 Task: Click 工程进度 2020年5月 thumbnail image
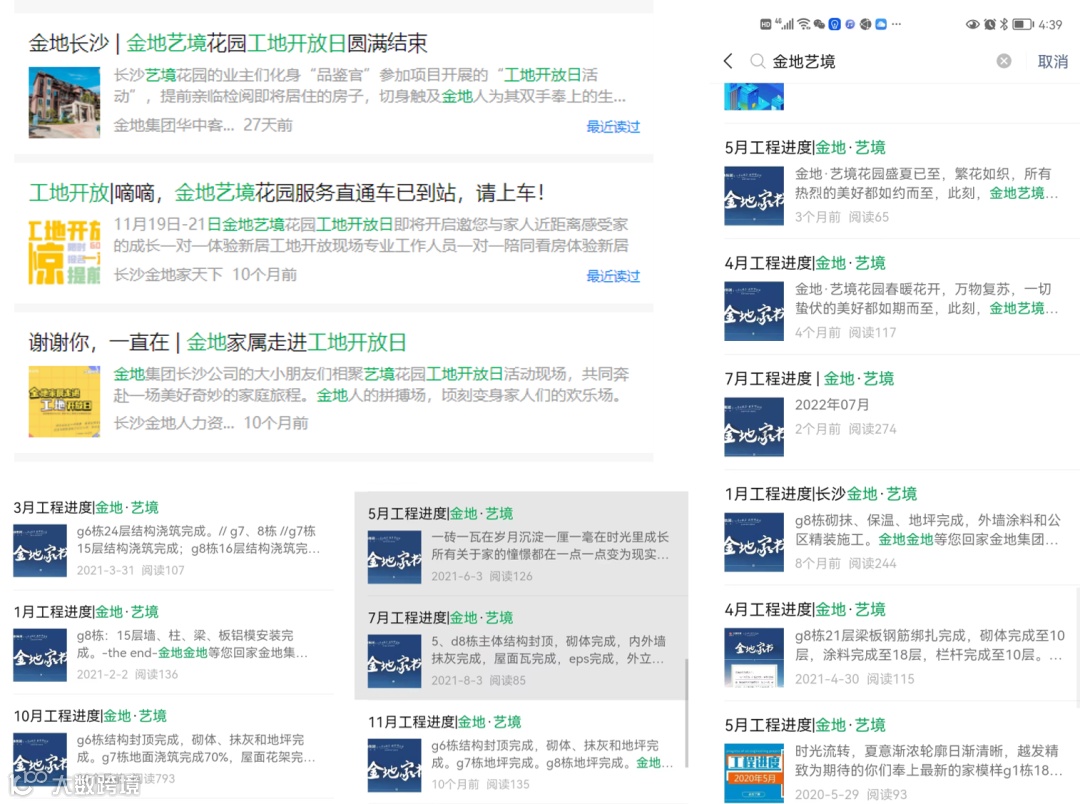pyautogui.click(x=754, y=773)
